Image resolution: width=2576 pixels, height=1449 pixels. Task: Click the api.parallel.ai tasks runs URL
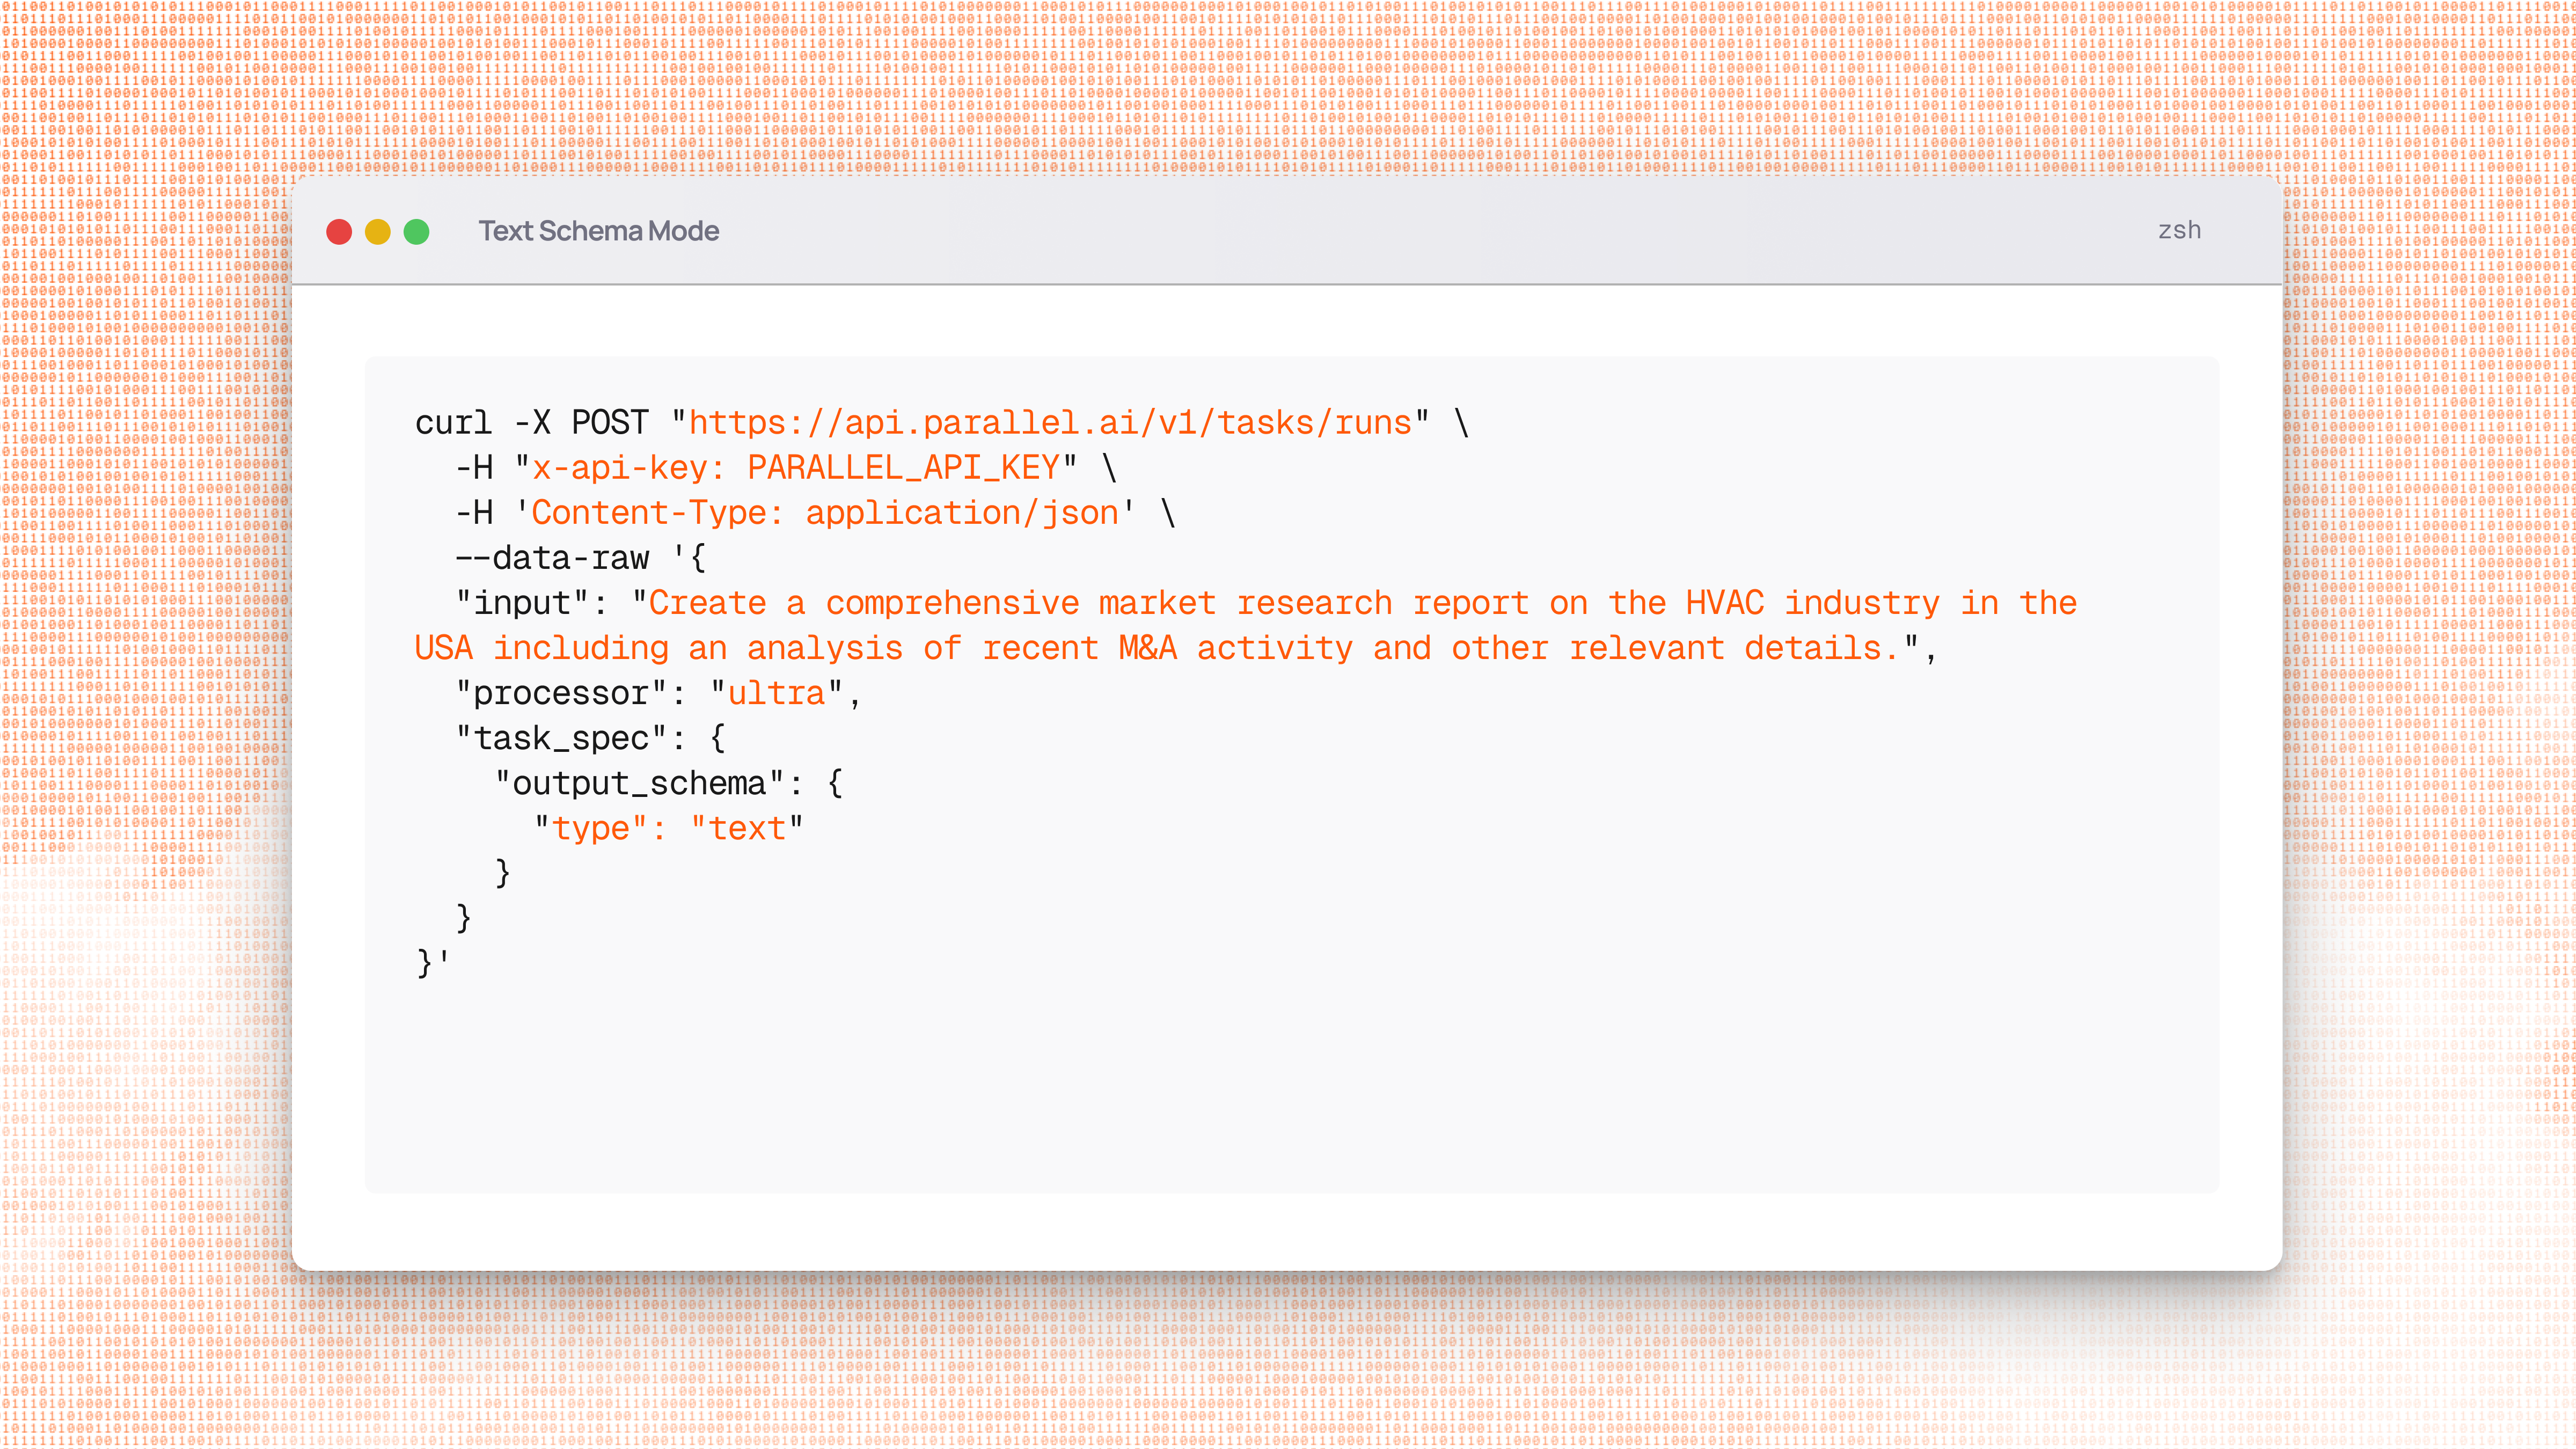[1050, 423]
